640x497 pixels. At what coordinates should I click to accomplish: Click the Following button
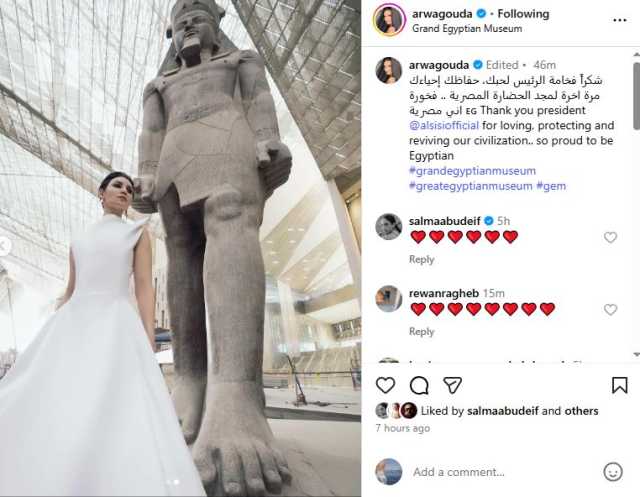point(523,14)
